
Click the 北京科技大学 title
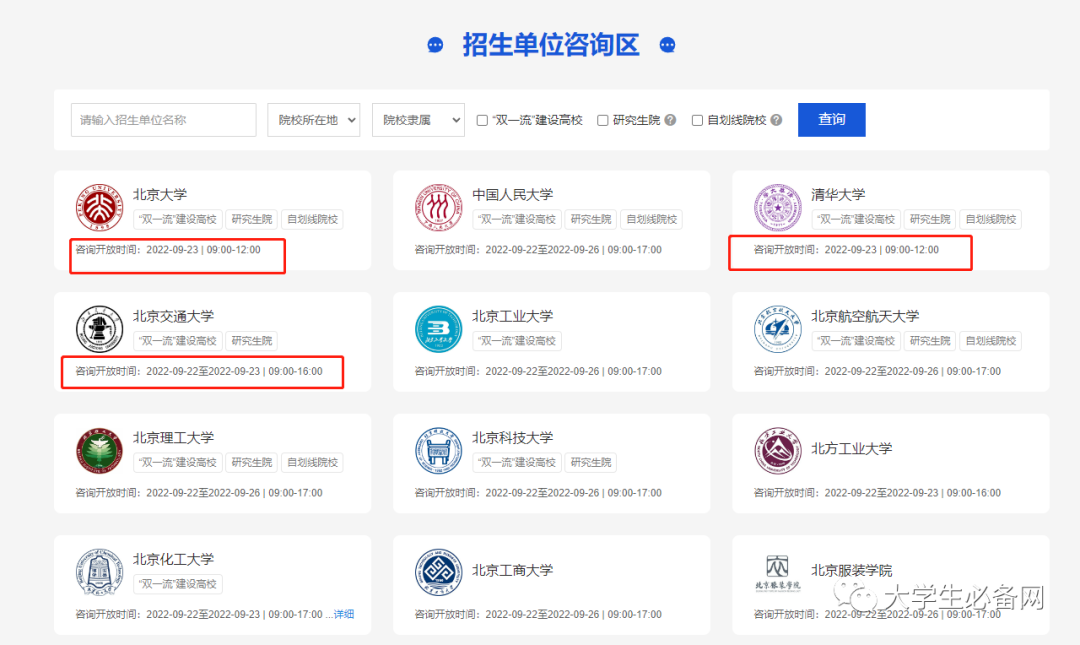[512, 438]
